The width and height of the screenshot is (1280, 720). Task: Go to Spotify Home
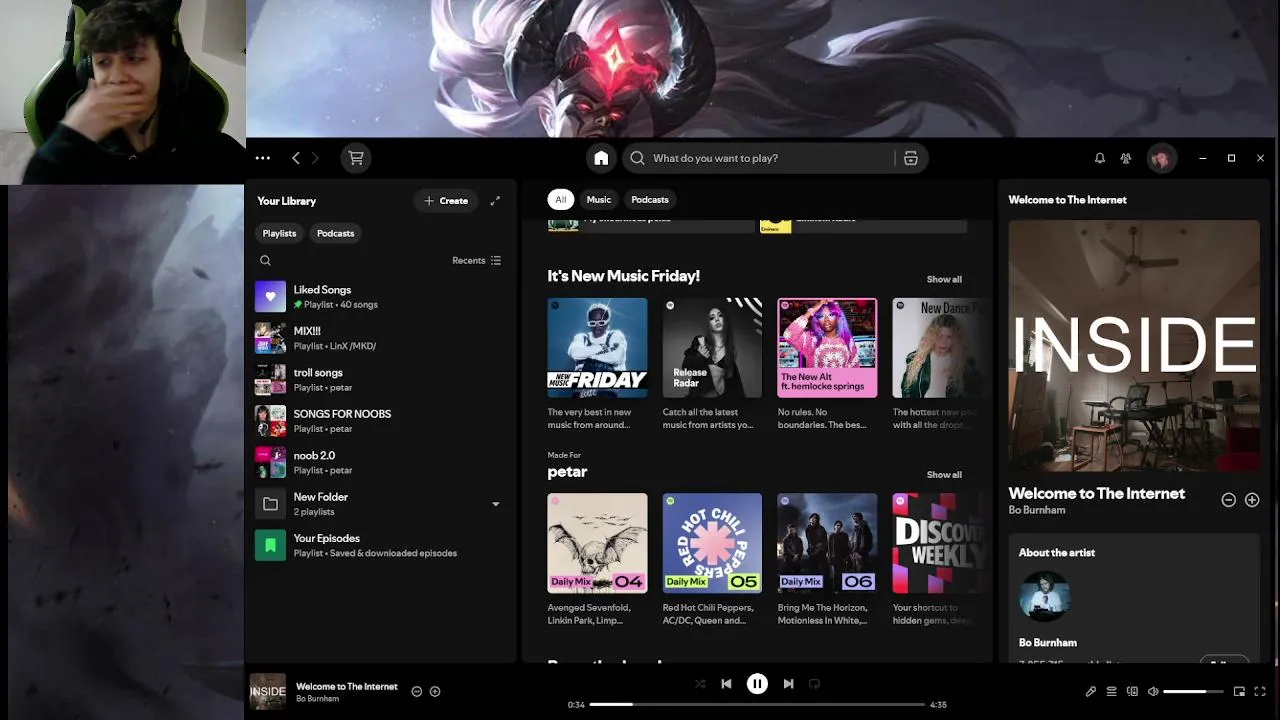[601, 158]
